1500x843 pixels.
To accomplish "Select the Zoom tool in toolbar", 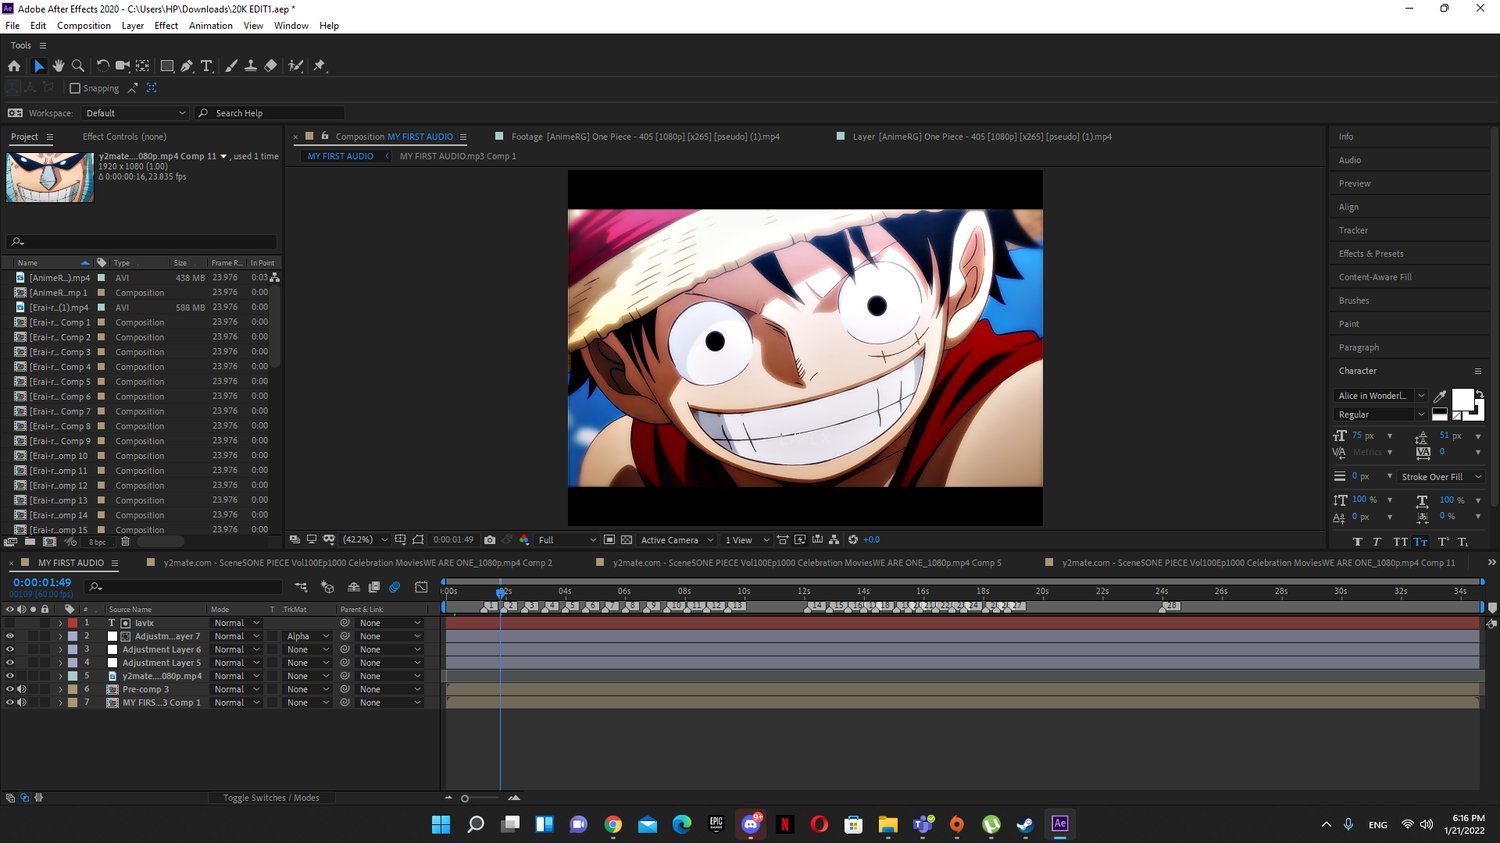I will point(78,66).
